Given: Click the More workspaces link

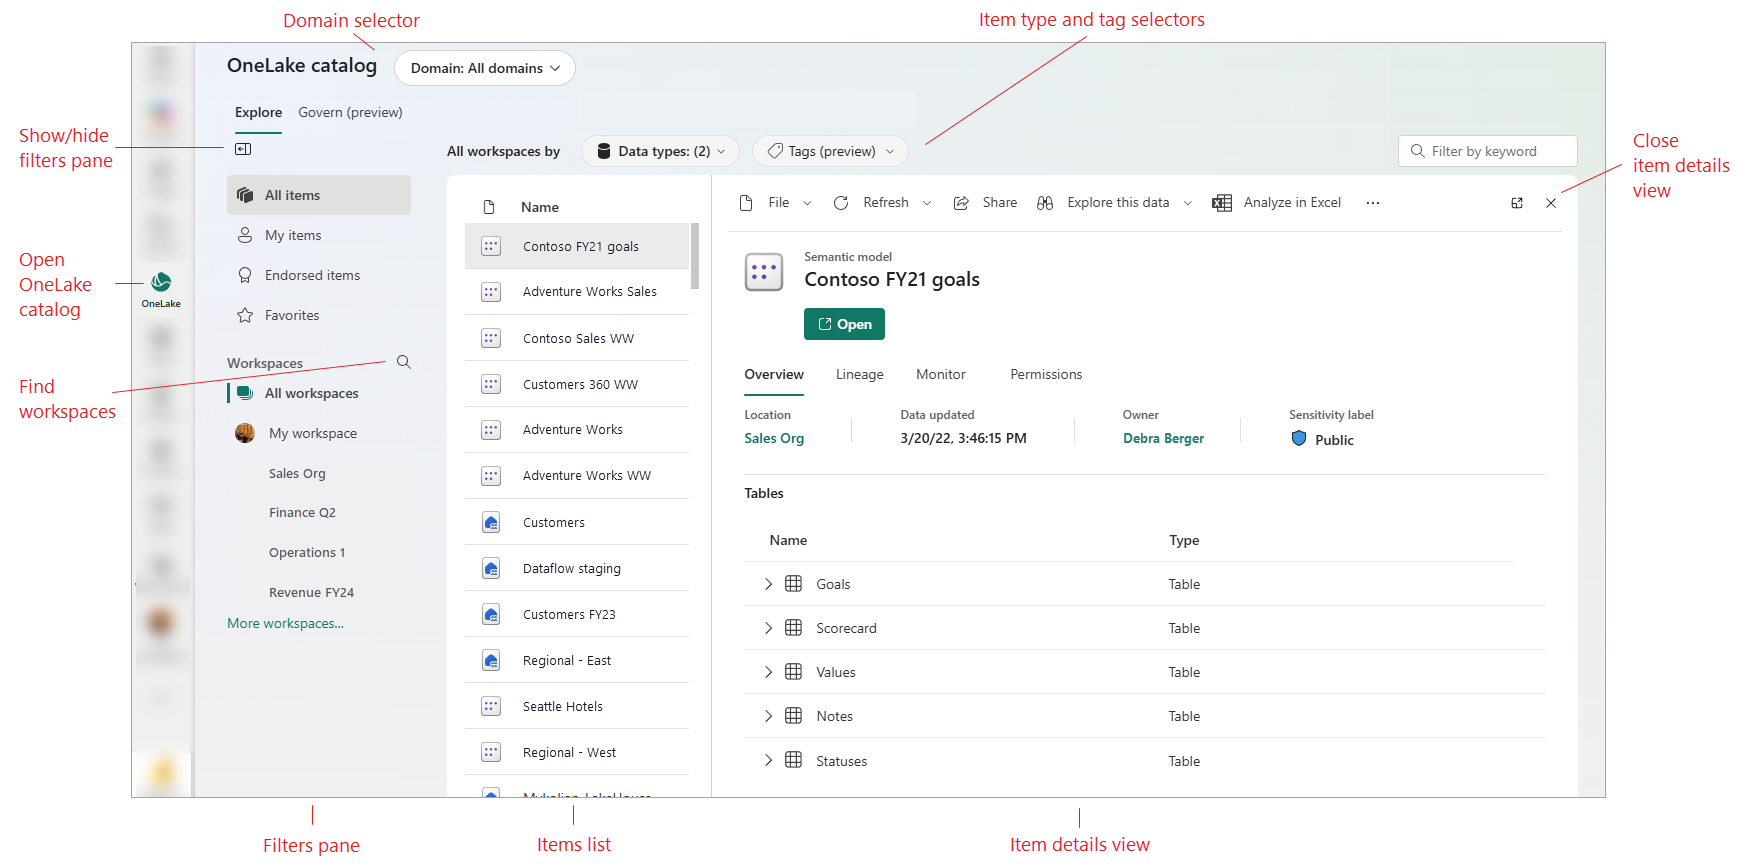Looking at the screenshot, I should (285, 623).
